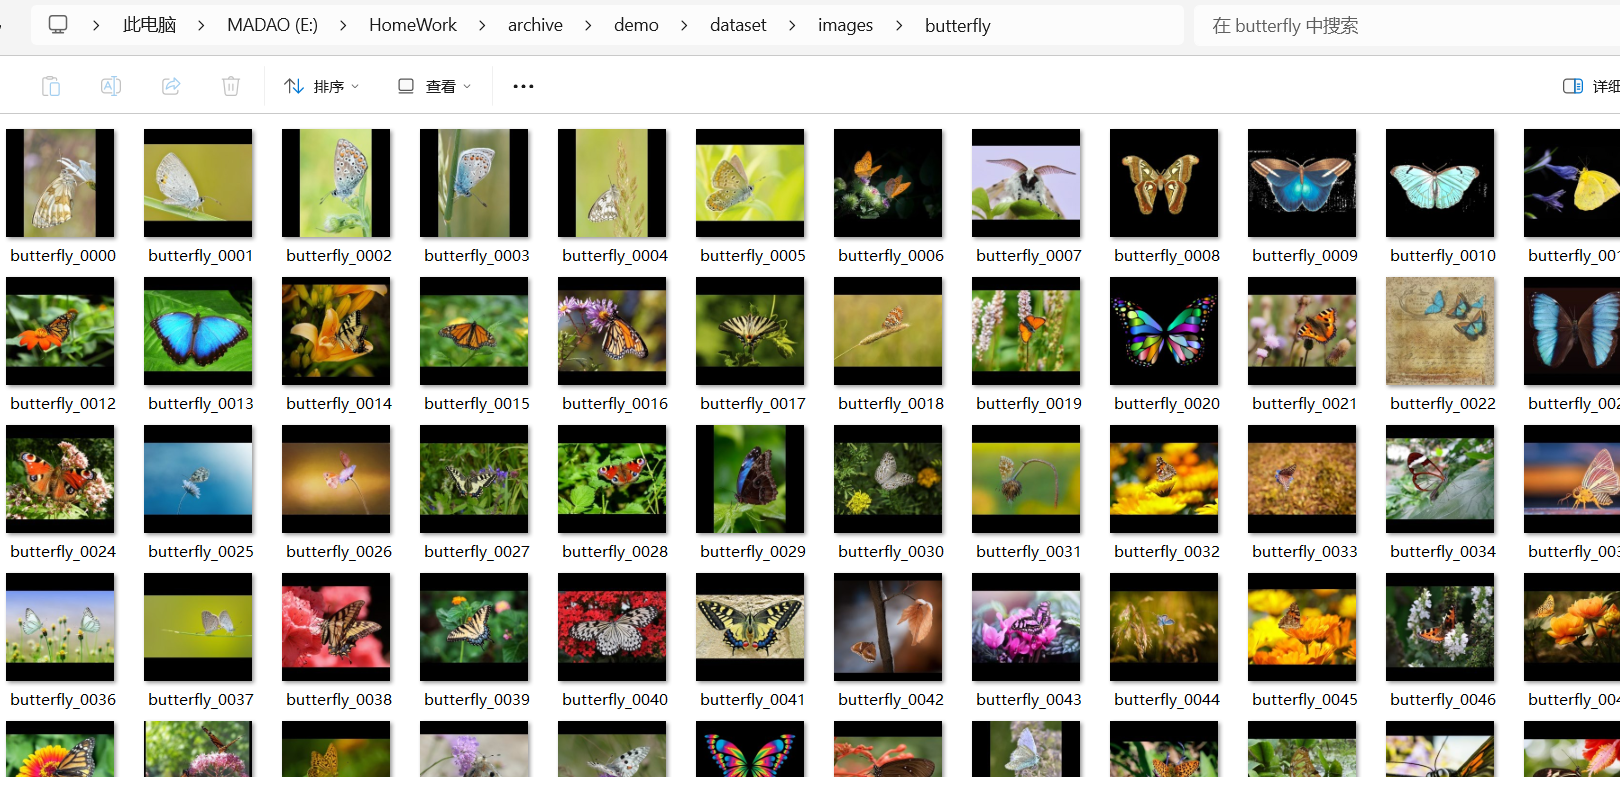Go to images folder breadcrumb

click(845, 25)
